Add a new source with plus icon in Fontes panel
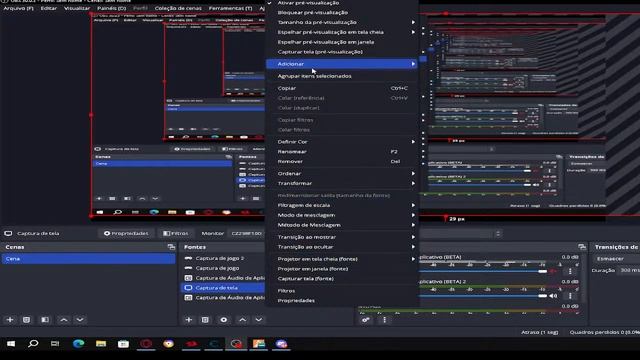Viewport: 640px width, 360px height. pos(189,320)
